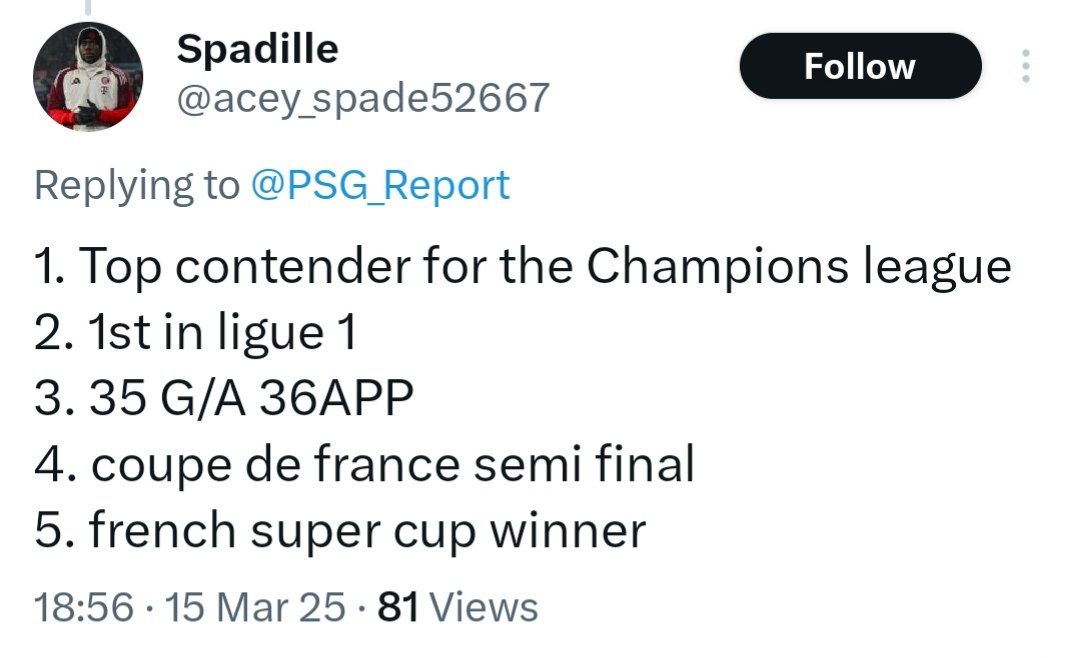Viewport: 1080px width, 658px height.
Task: Click the "french super cup winner" line
Action: click(x=340, y=531)
